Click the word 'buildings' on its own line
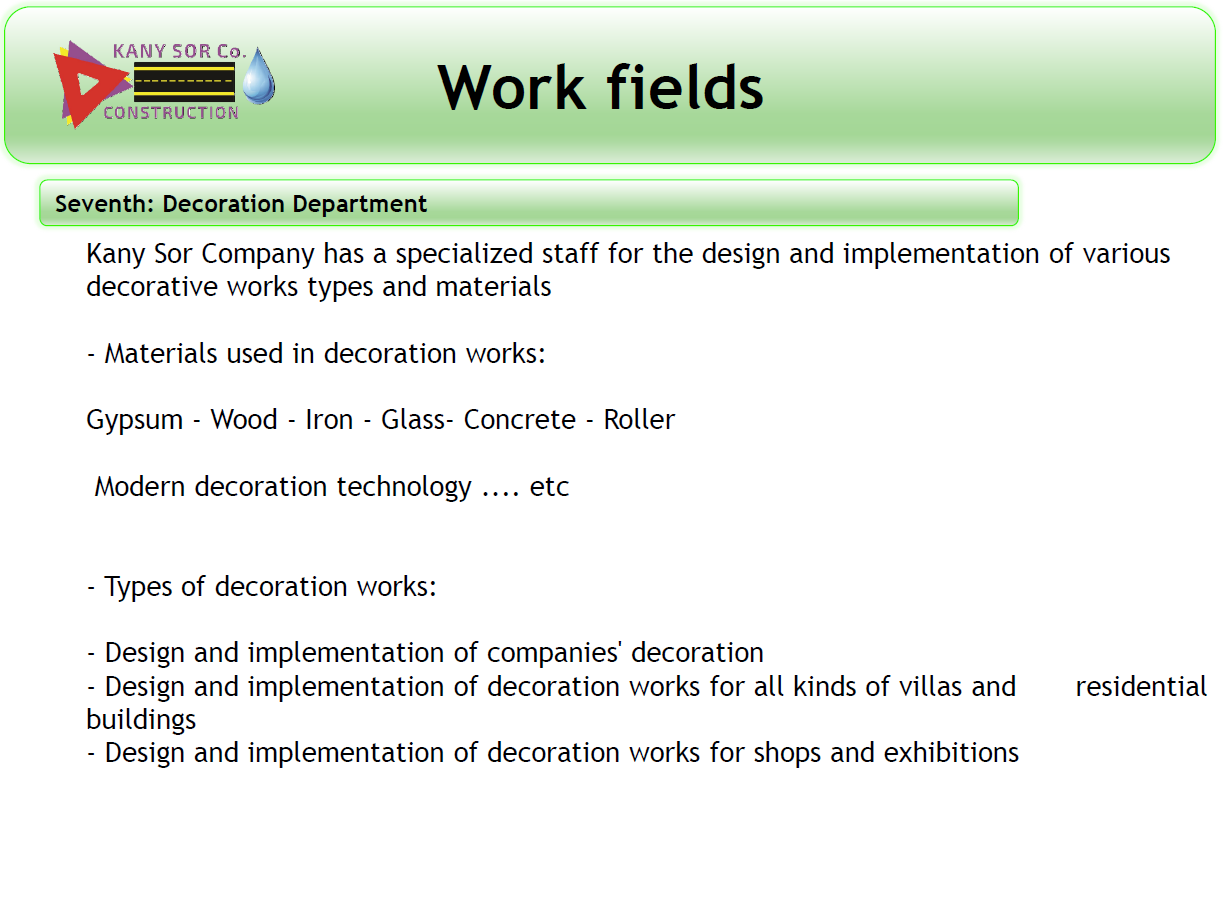 click(141, 720)
